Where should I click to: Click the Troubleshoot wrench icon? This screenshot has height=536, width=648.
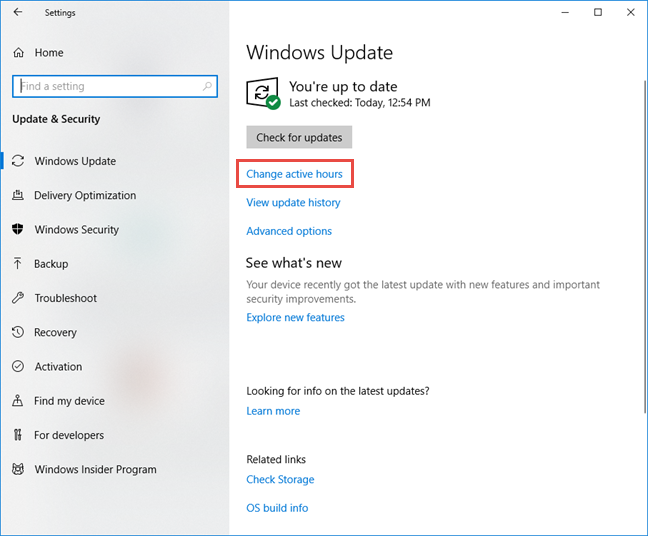pyautogui.click(x=18, y=298)
